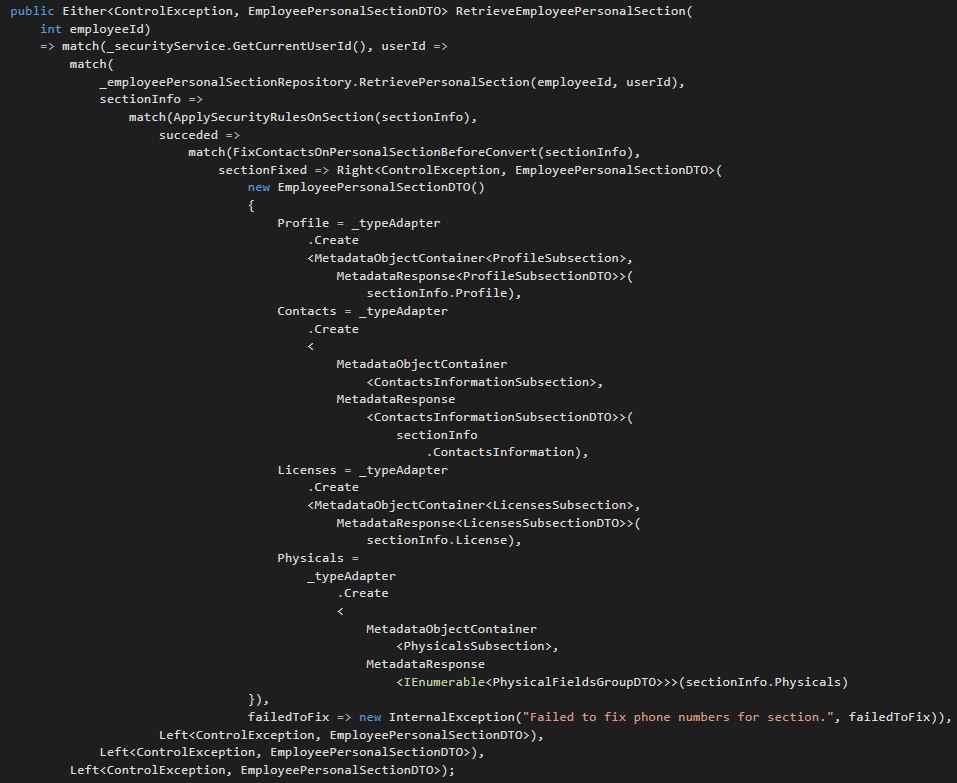This screenshot has height=783, width=957.
Task: Click the 'Physicals' property assignment name
Action: click(x=310, y=558)
